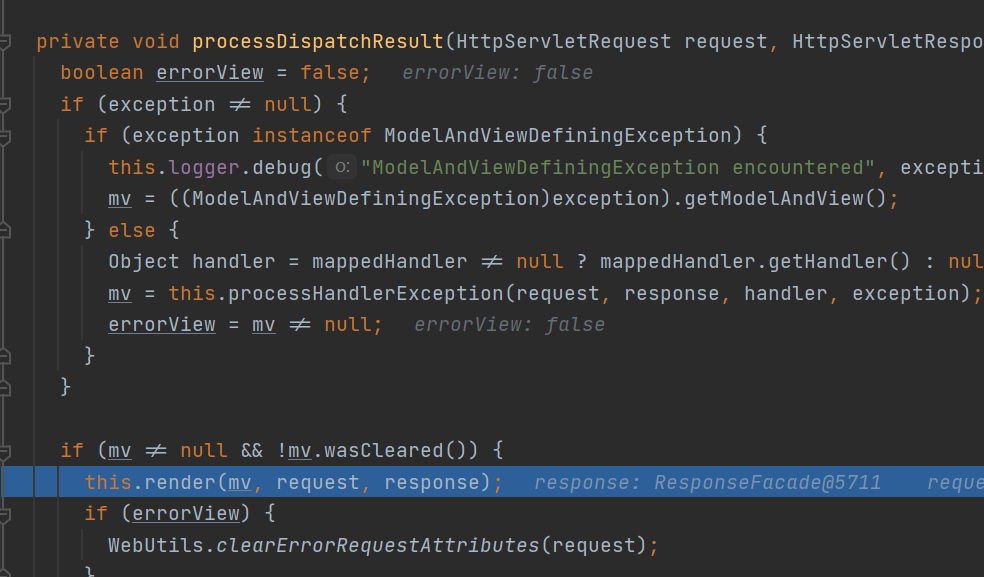The width and height of the screenshot is (984, 577).
Task: Fold the 'if (errorView)' block
Action: pos(5,513)
